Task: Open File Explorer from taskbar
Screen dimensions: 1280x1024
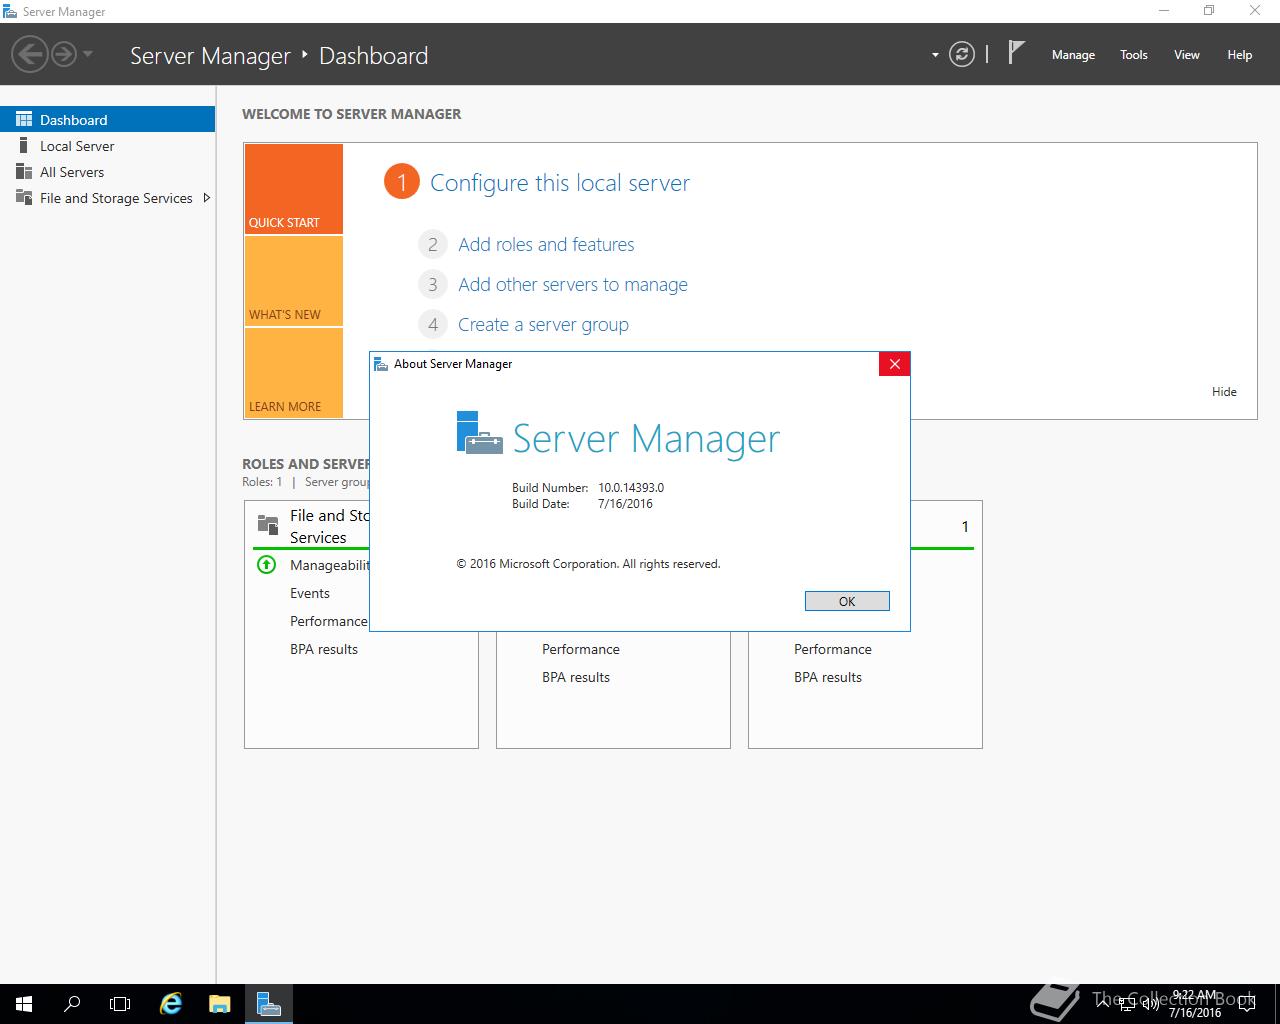Action: pyautogui.click(x=220, y=1004)
